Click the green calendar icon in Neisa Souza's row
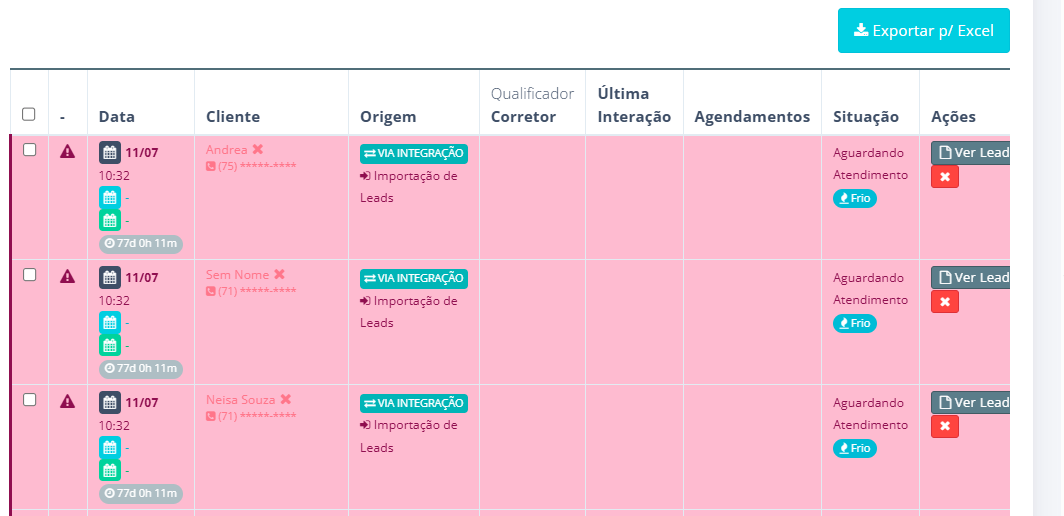This screenshot has width=1064, height=516. pyautogui.click(x=110, y=470)
